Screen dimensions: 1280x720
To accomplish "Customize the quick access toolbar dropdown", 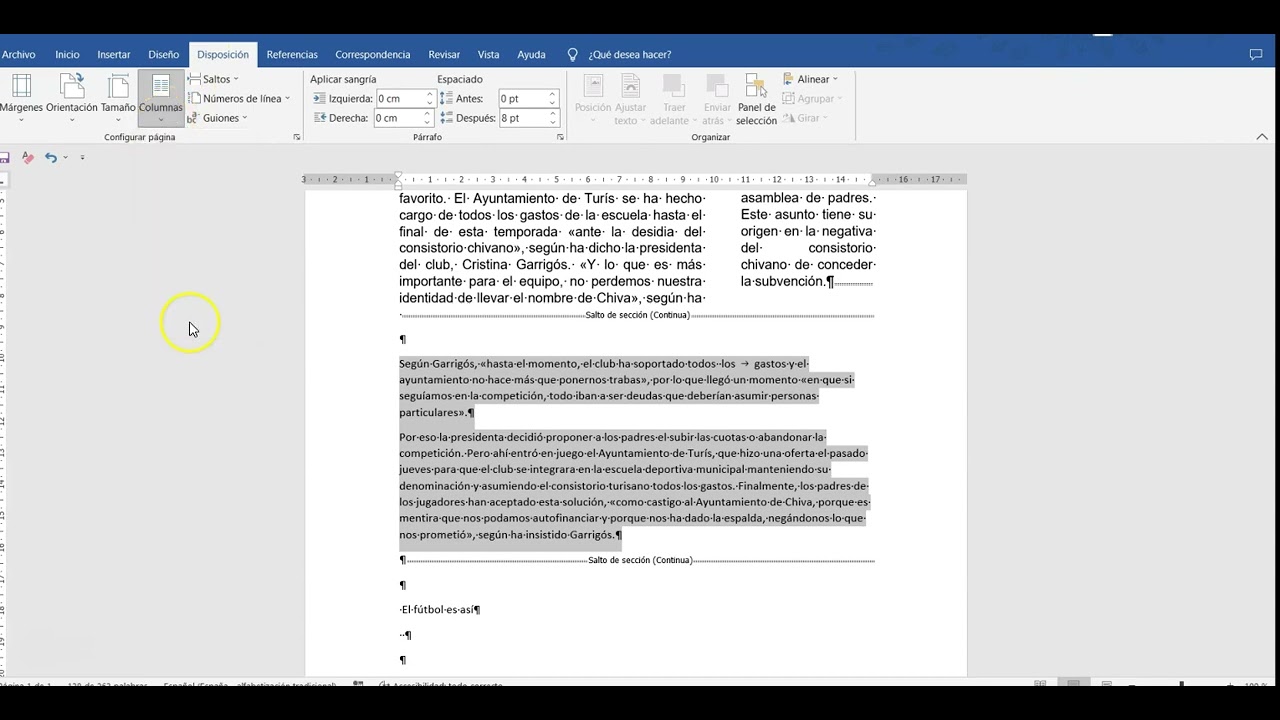I will coord(82,158).
